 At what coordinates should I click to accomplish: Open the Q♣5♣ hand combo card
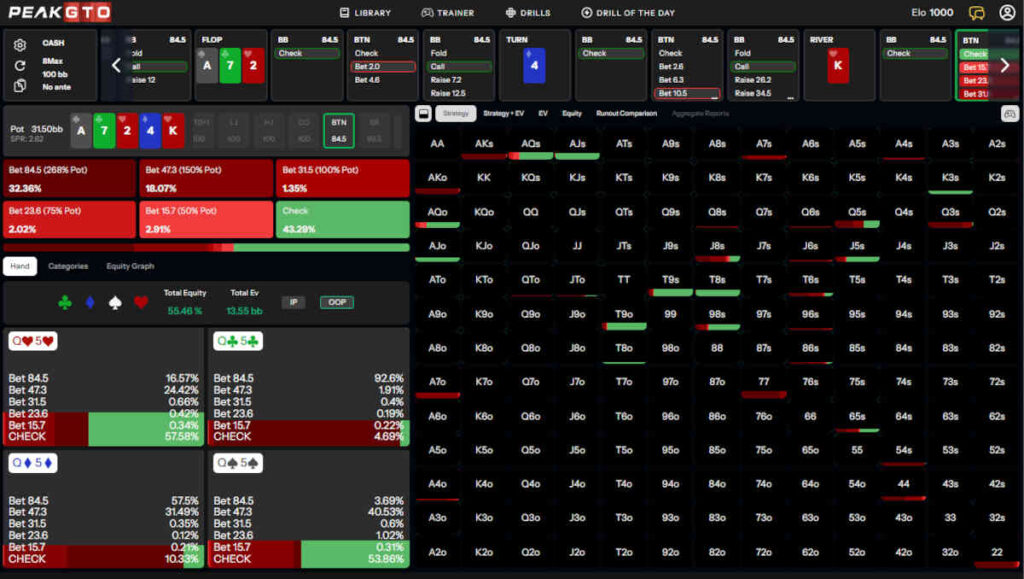point(309,387)
